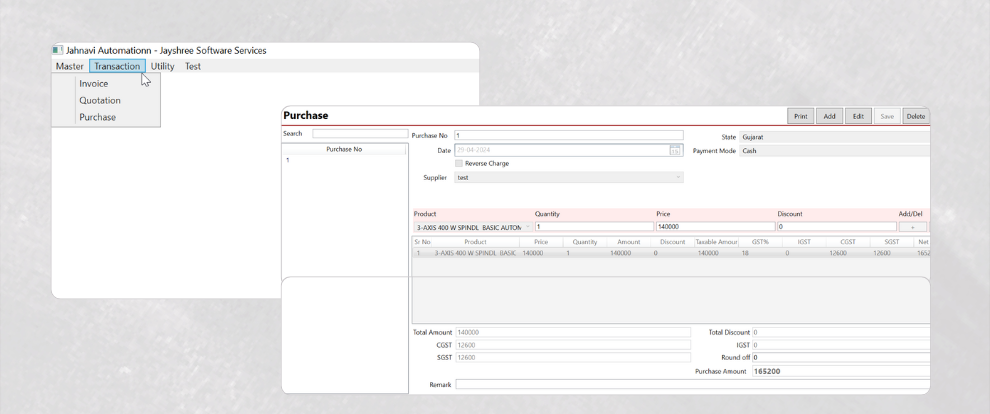Click into the Remark text field

click(692, 384)
